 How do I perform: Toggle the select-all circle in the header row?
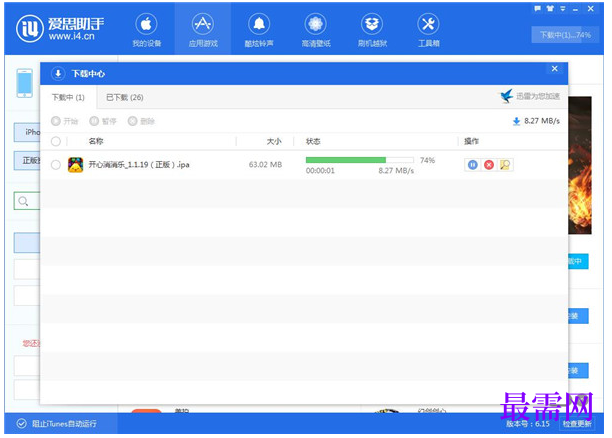click(x=56, y=141)
